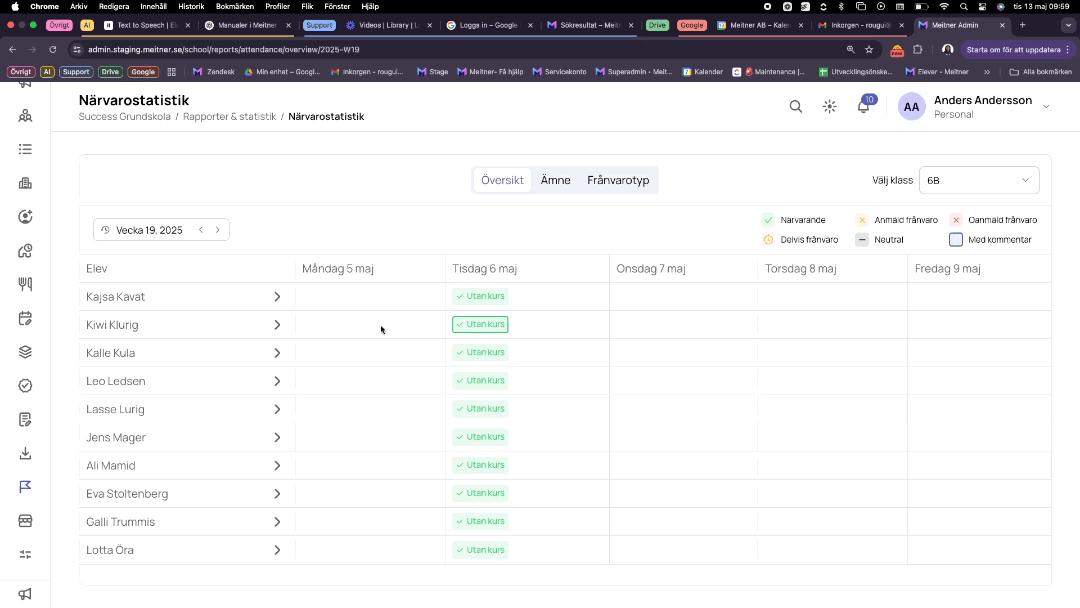Switch to the Översikt tab
Image resolution: width=1080 pixels, height=608 pixels.
coord(502,180)
